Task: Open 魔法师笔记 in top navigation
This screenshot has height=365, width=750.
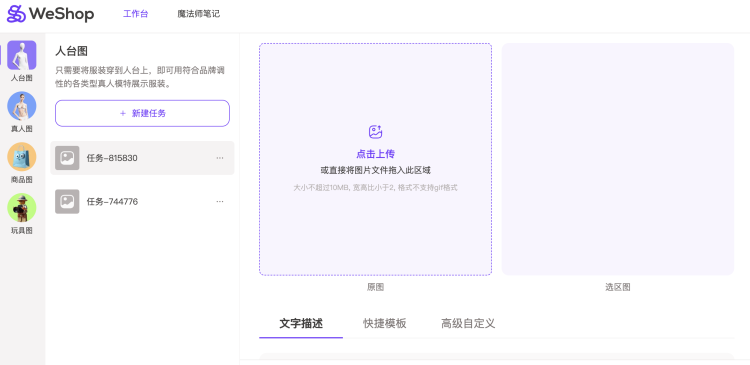Action: tap(199, 14)
